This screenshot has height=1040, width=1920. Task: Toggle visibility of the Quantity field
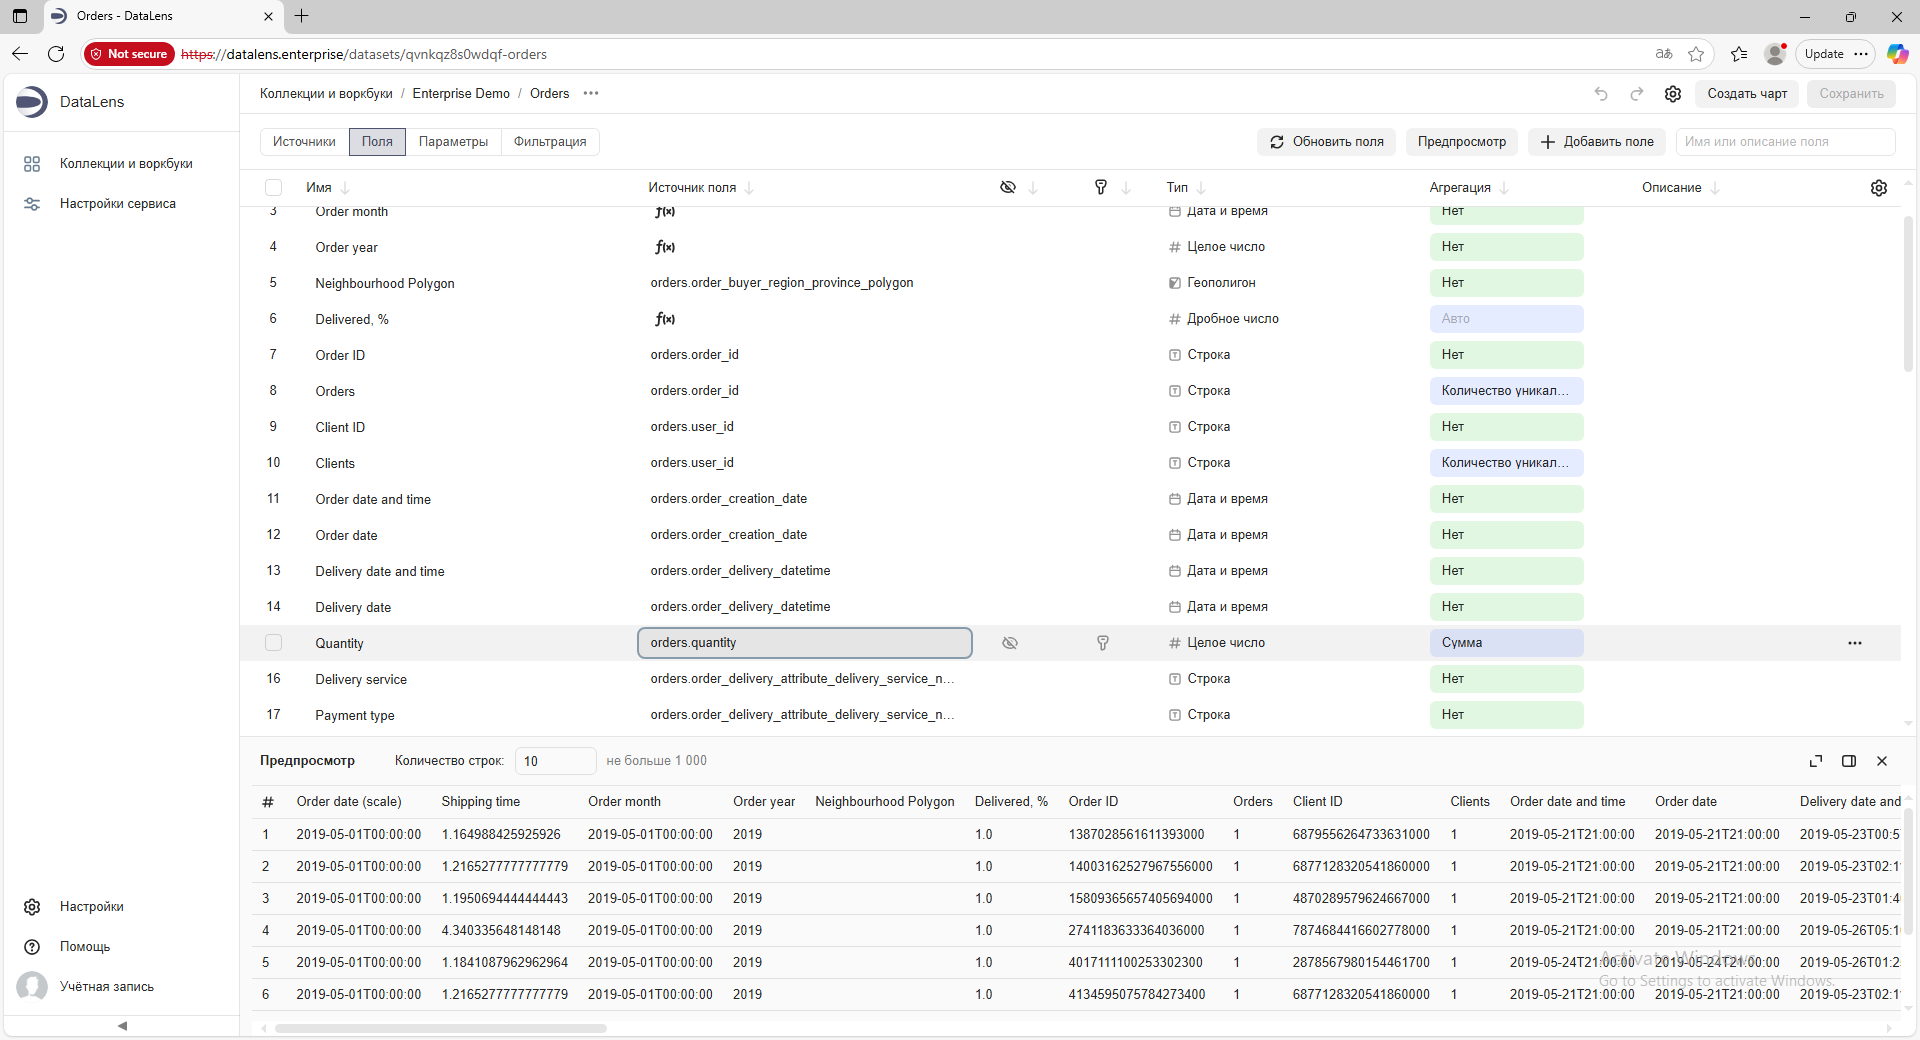1010,643
